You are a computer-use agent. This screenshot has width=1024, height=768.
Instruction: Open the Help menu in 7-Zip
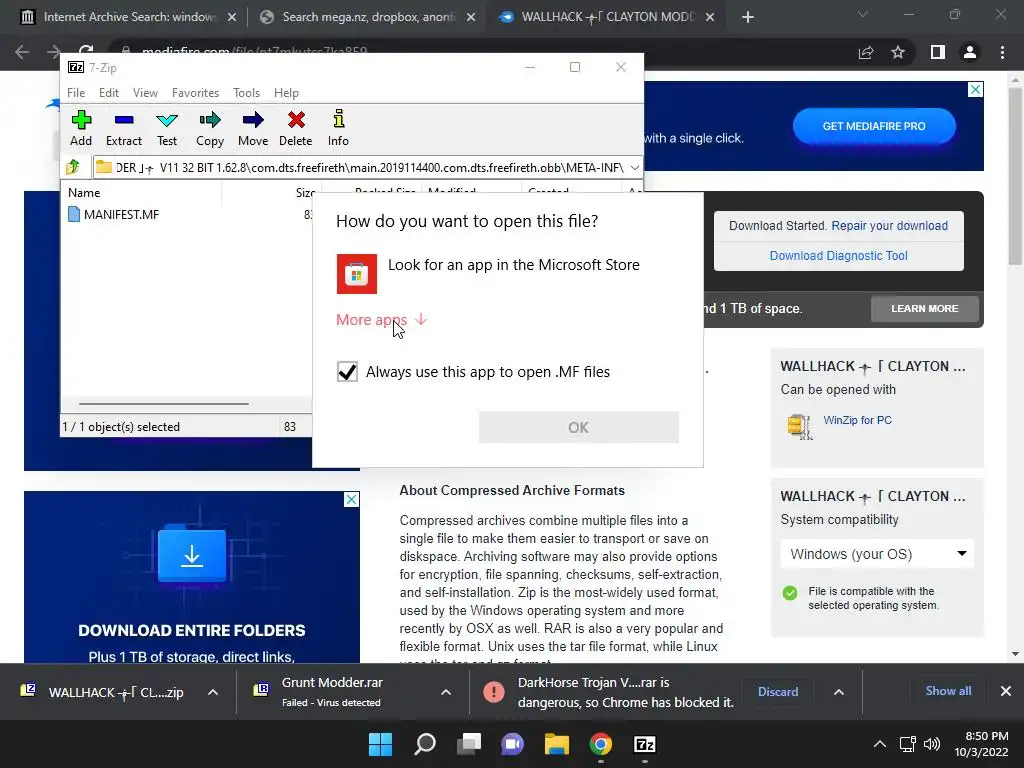286,93
